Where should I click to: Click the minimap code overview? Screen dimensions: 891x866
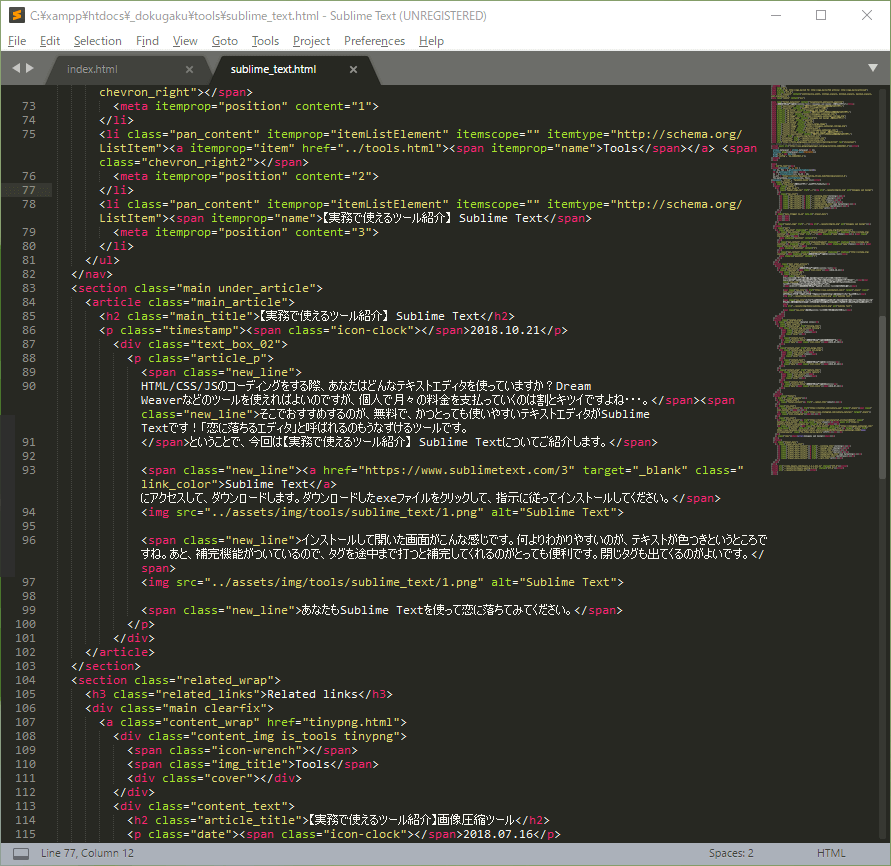823,280
